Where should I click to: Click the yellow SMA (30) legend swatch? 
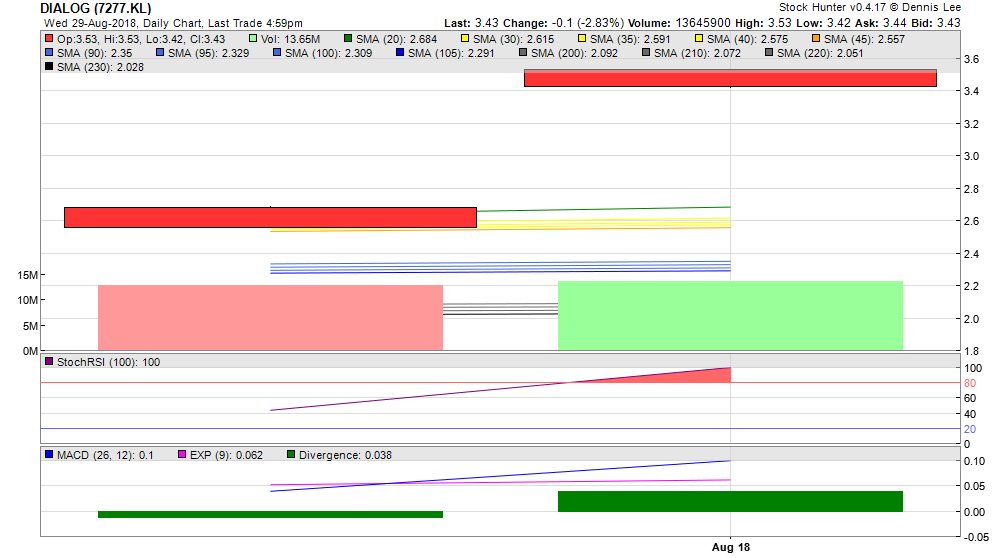[x=465, y=39]
